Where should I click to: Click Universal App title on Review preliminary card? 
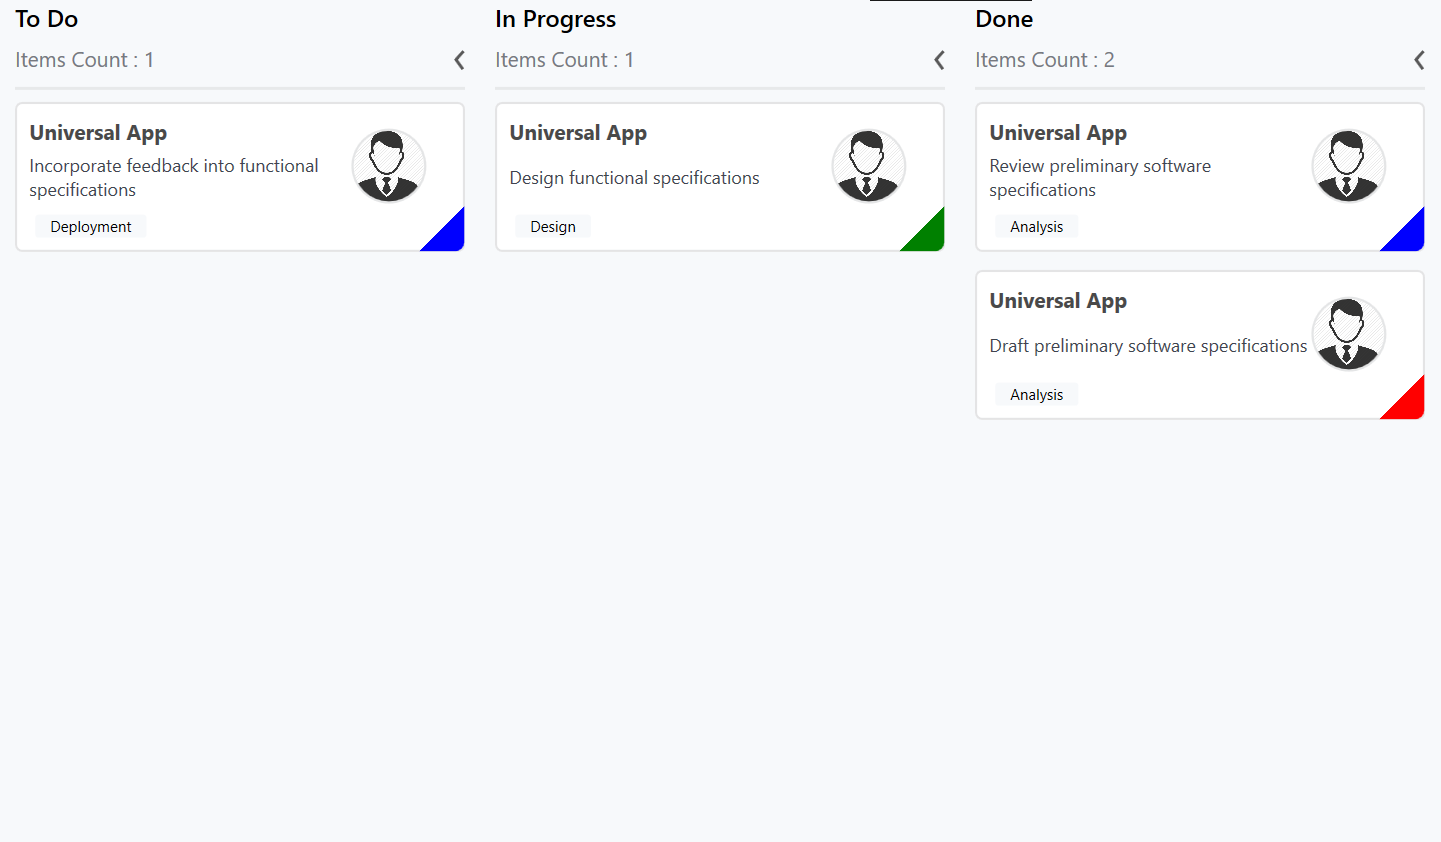pyautogui.click(x=1058, y=133)
